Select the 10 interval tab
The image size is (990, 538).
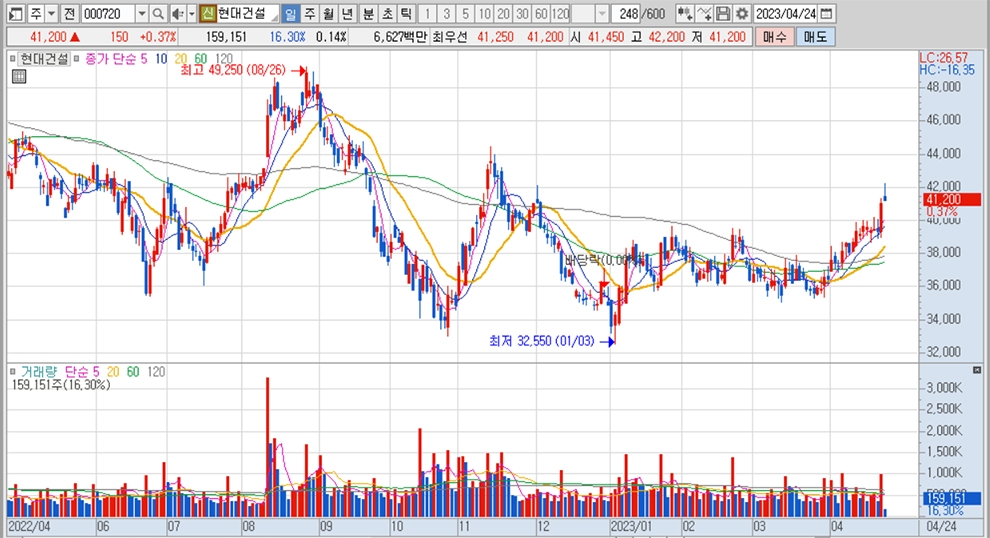484,14
